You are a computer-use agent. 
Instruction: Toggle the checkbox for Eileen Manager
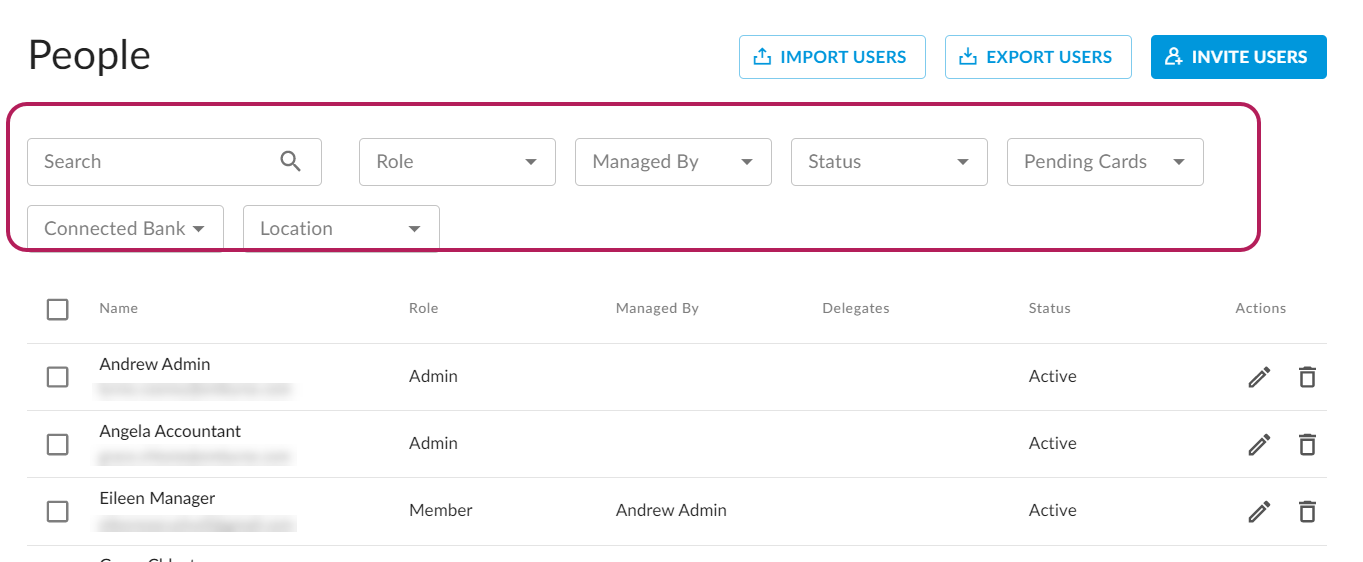pyautogui.click(x=58, y=511)
